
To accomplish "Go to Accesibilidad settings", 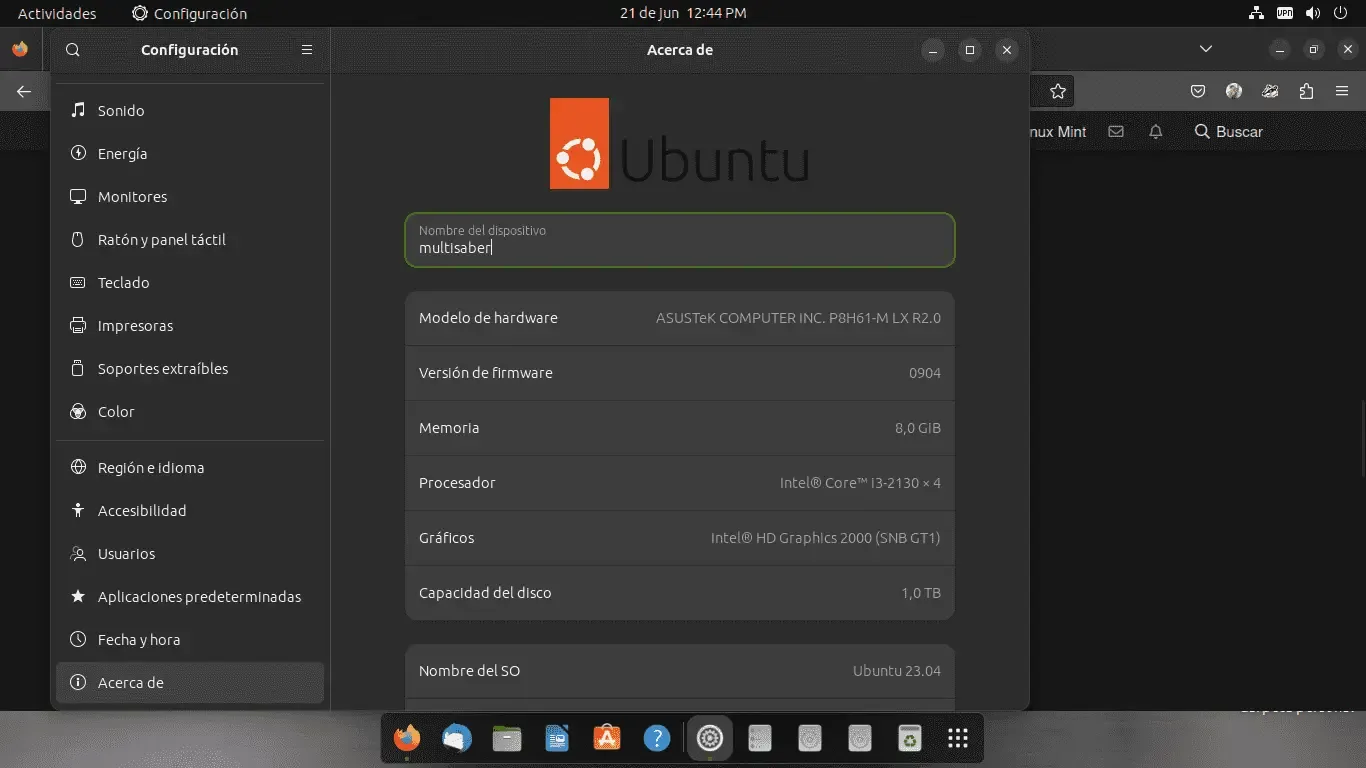I will (x=190, y=511).
